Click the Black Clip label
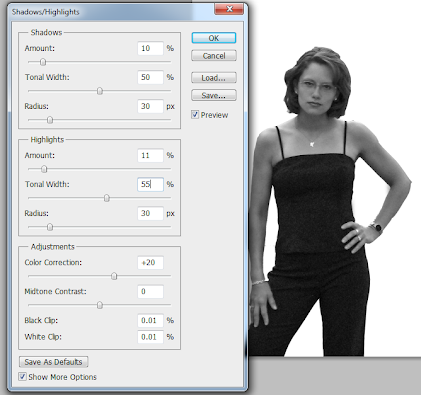 point(41,321)
